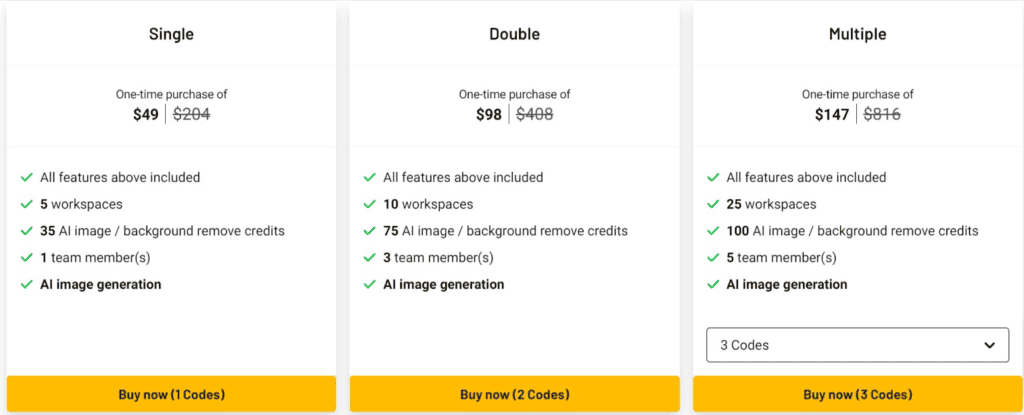Click checkmark beside 5 team member(s)
The image size is (1024, 415).
(x=713, y=258)
